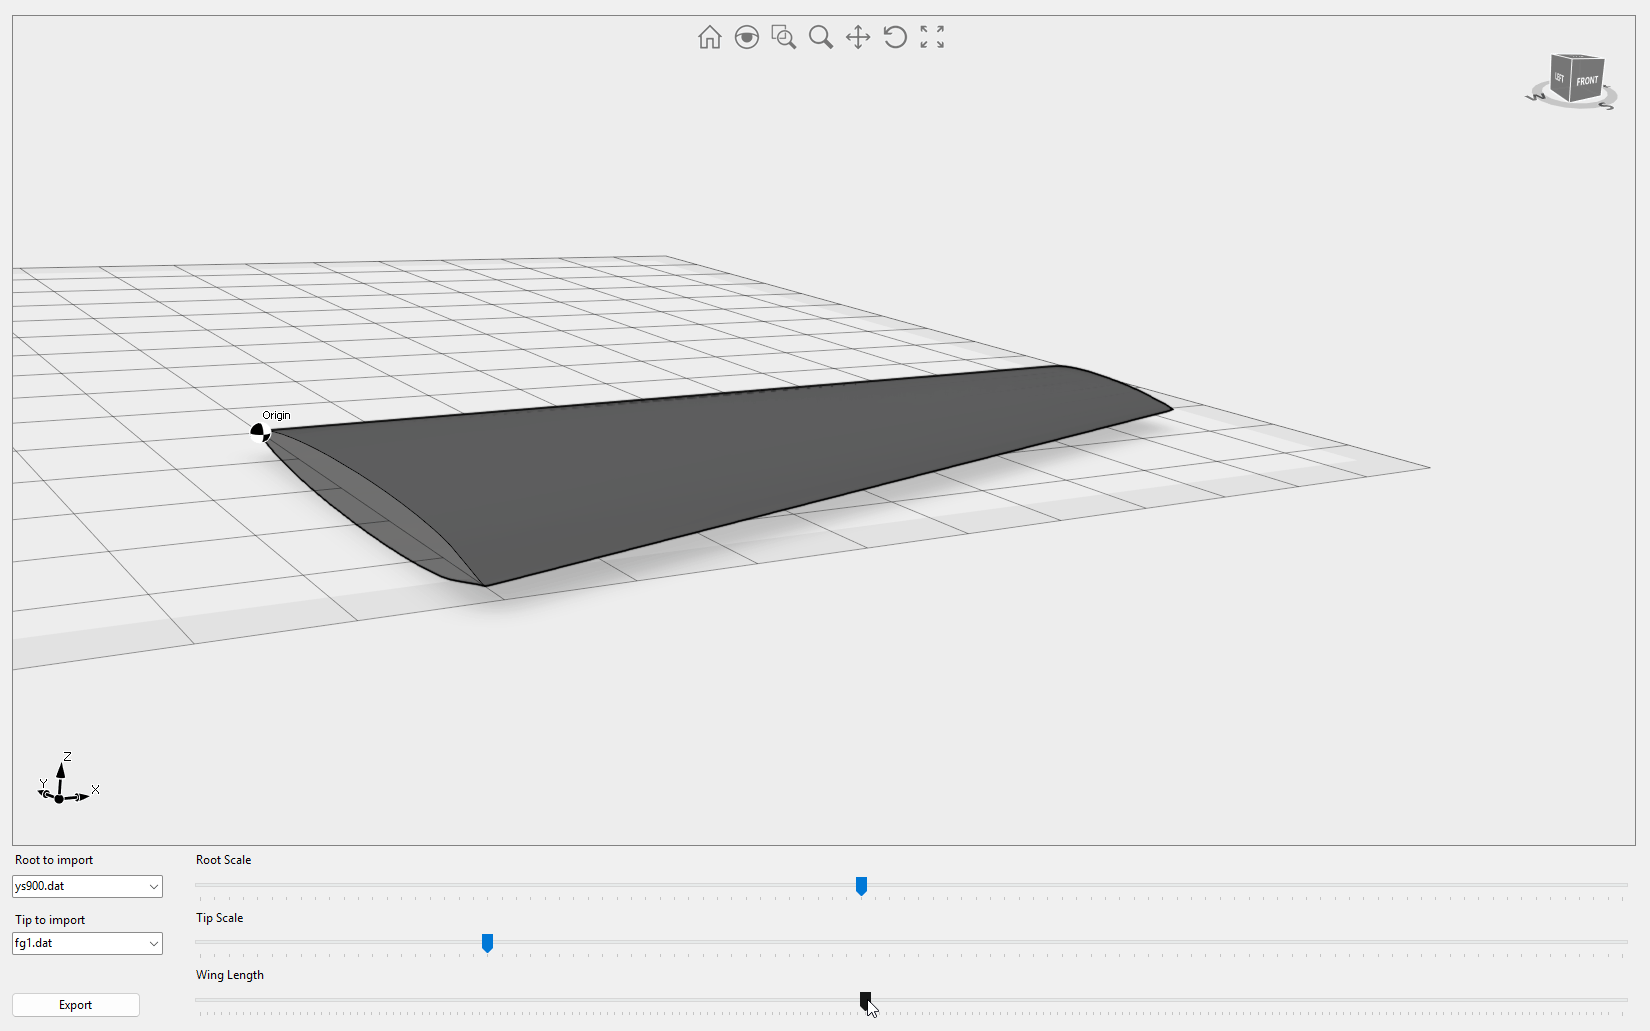Select the magnifier zoom tool
Viewport: 1650px width, 1031px height.
point(820,37)
